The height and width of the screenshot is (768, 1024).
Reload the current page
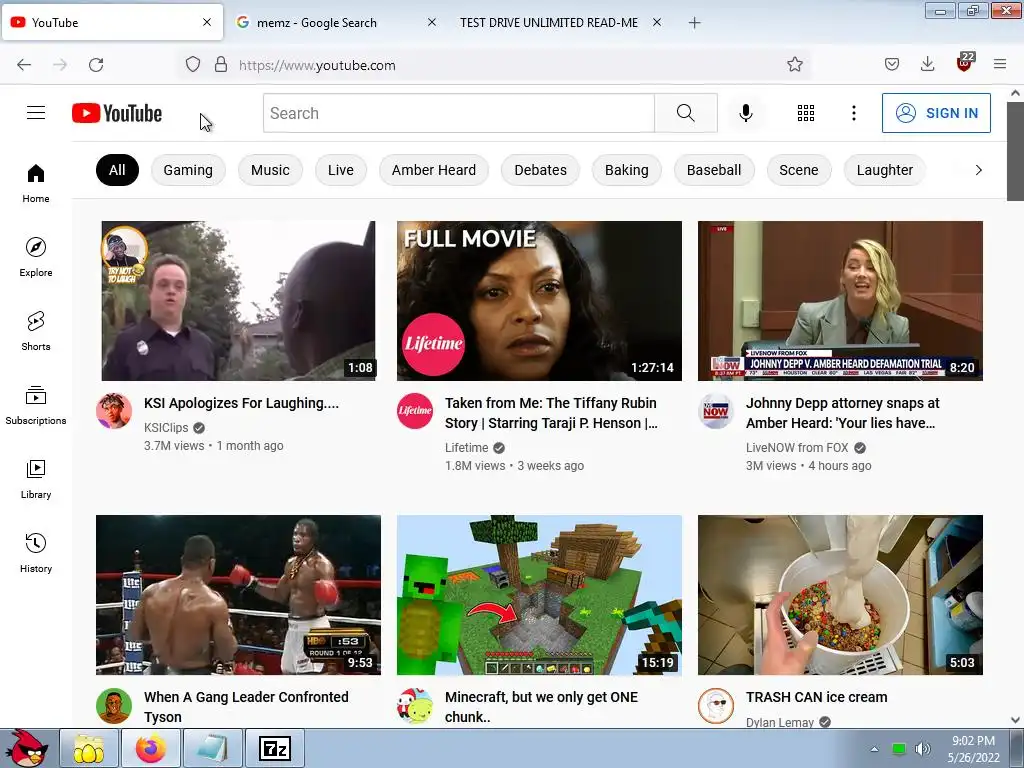(x=96, y=65)
